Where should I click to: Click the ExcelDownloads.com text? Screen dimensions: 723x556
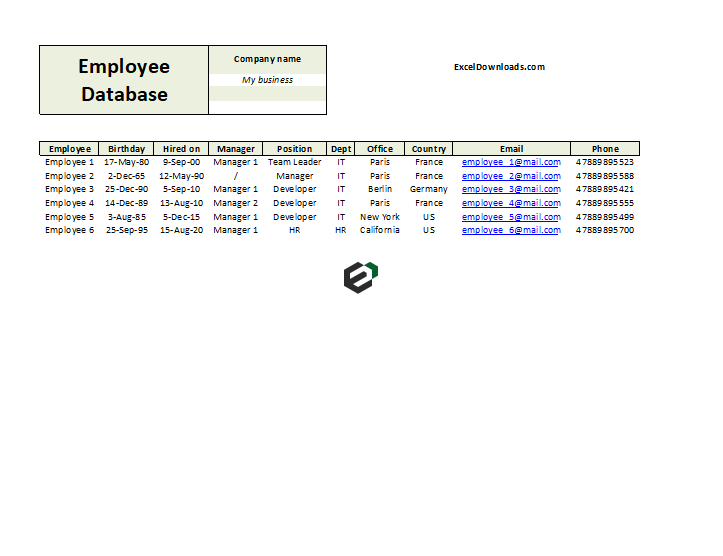[x=499, y=67]
